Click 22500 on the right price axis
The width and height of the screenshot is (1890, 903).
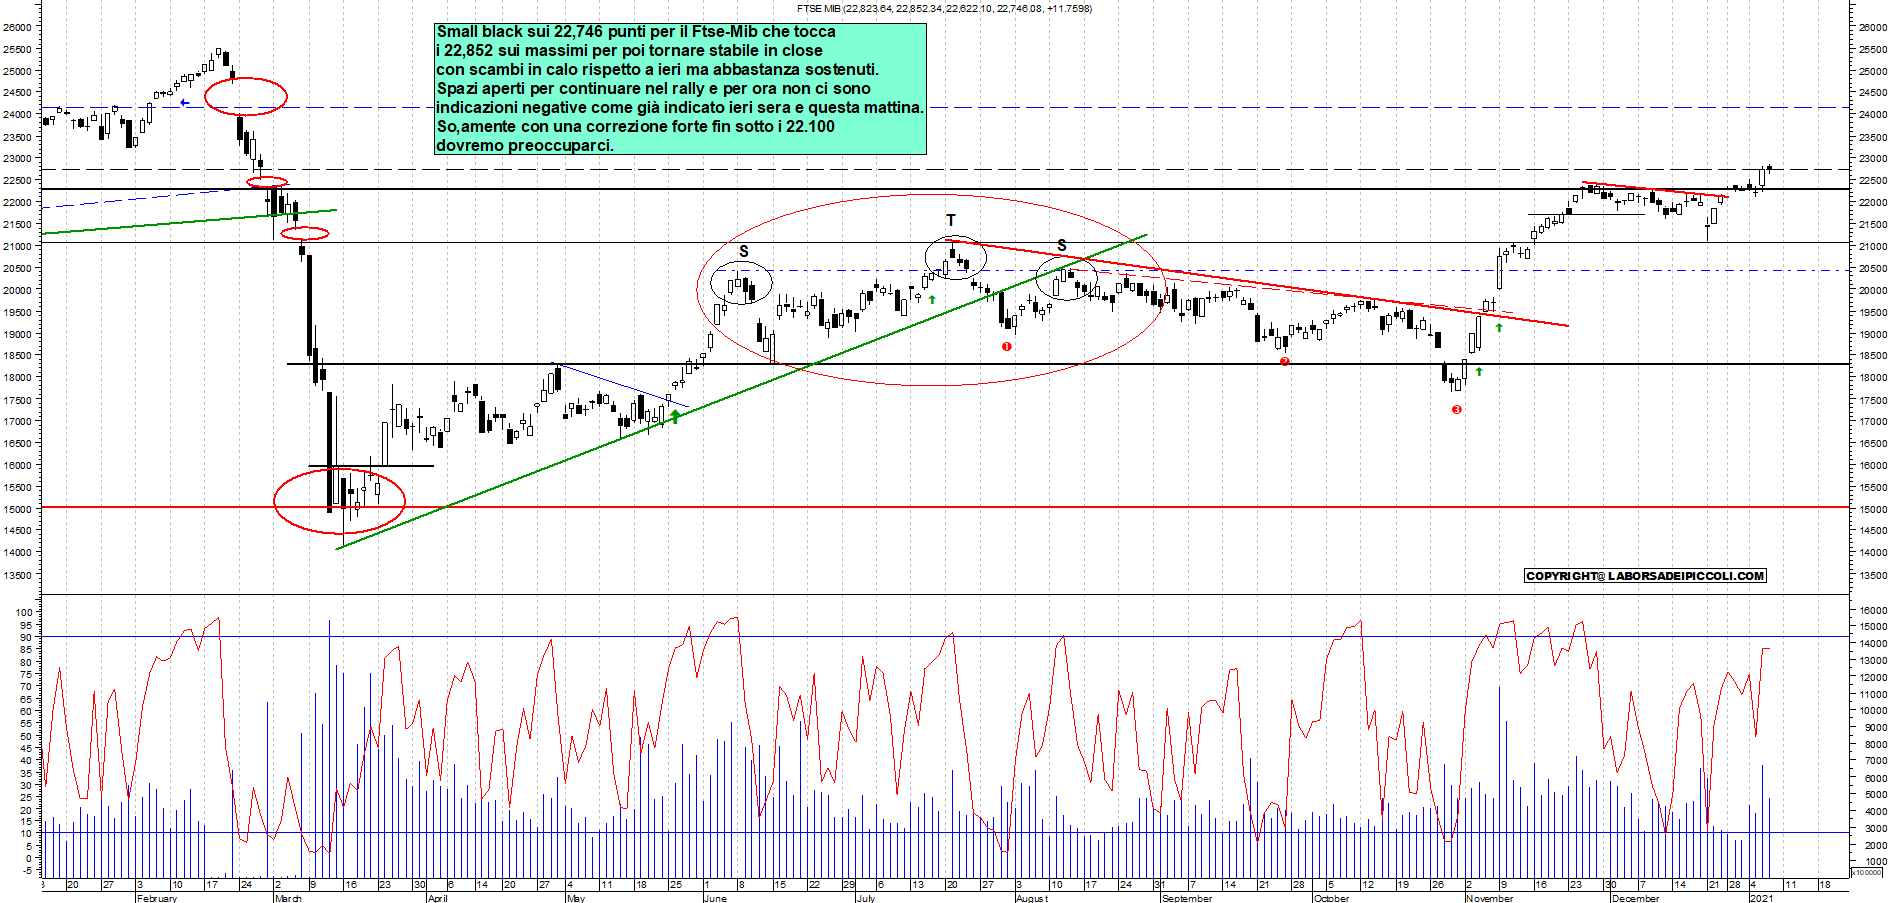(1873, 181)
